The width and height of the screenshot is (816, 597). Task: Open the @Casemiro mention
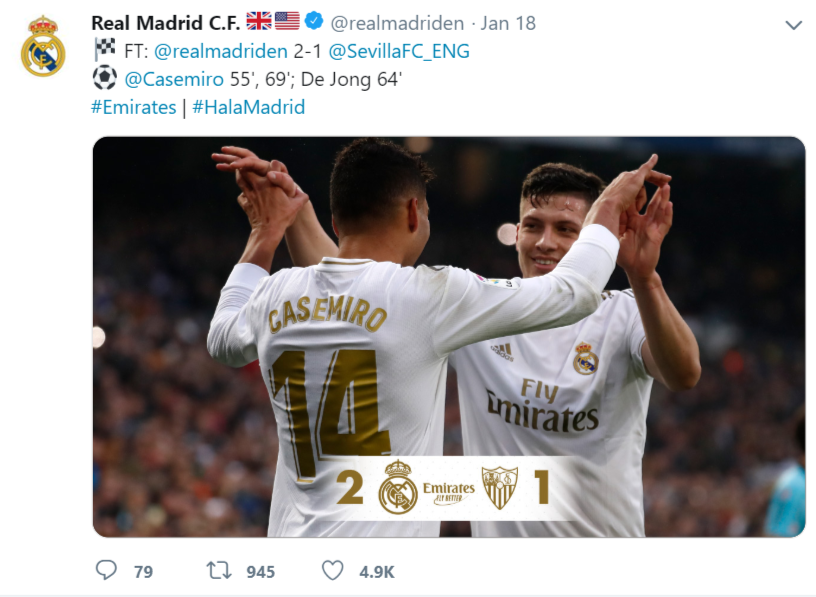pyautogui.click(x=174, y=79)
